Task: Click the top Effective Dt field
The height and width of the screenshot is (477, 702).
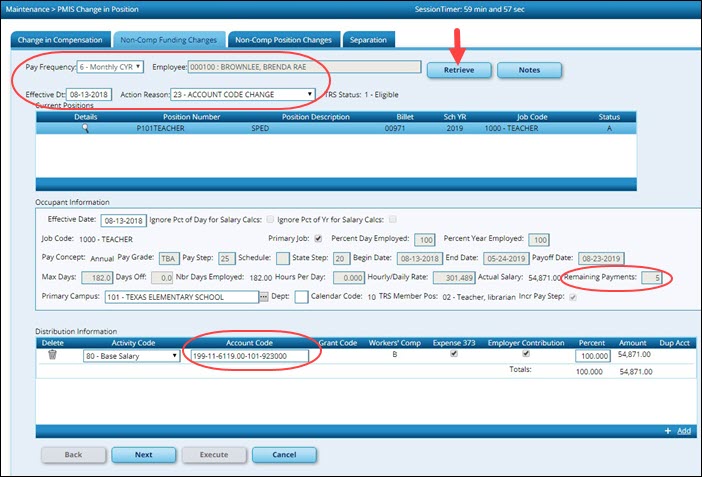Action: pyautogui.click(x=89, y=95)
